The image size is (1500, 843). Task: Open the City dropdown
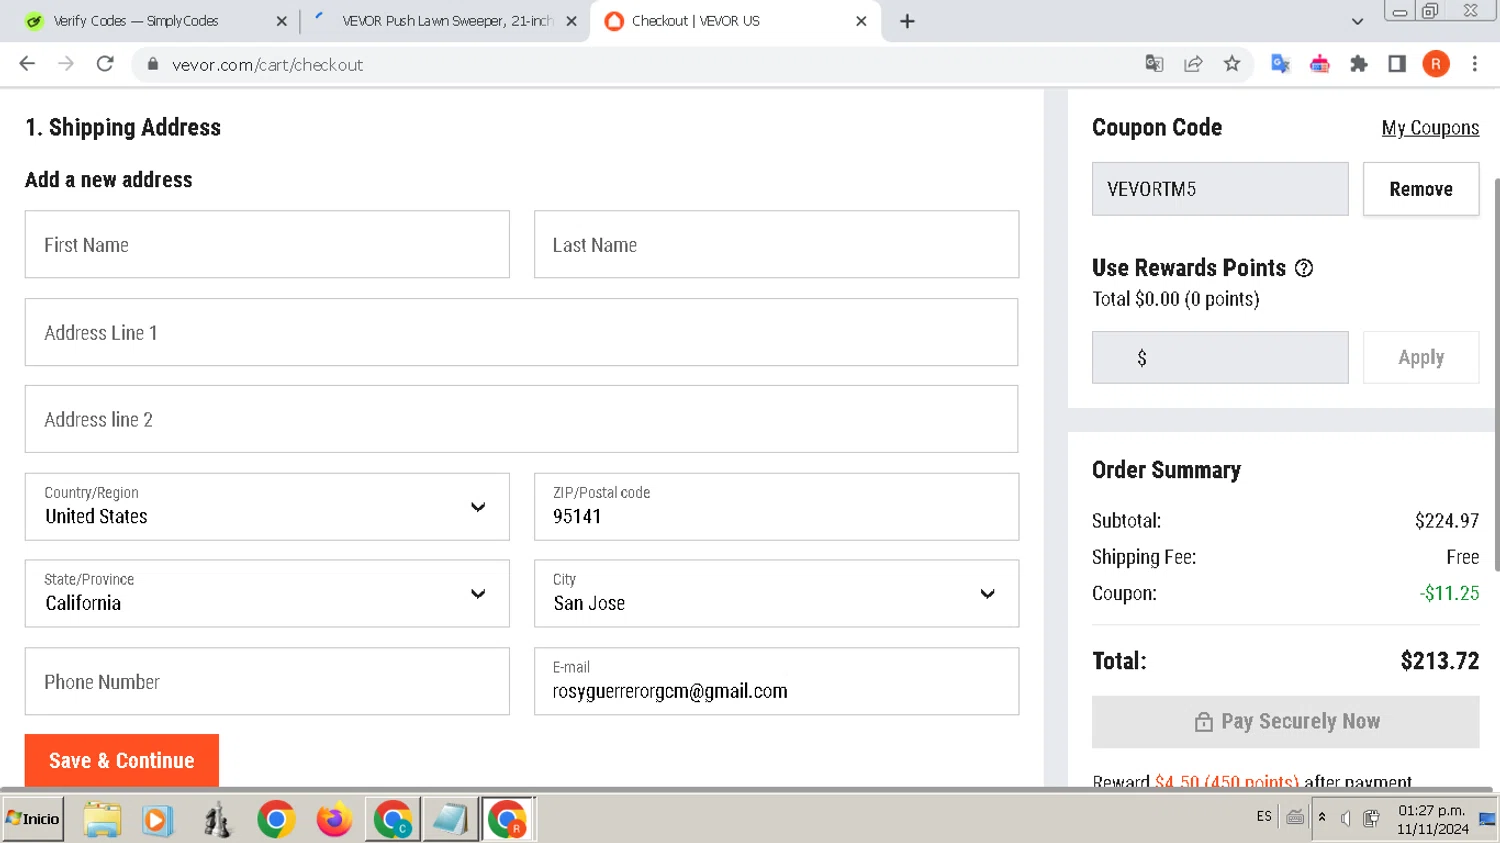(776, 594)
